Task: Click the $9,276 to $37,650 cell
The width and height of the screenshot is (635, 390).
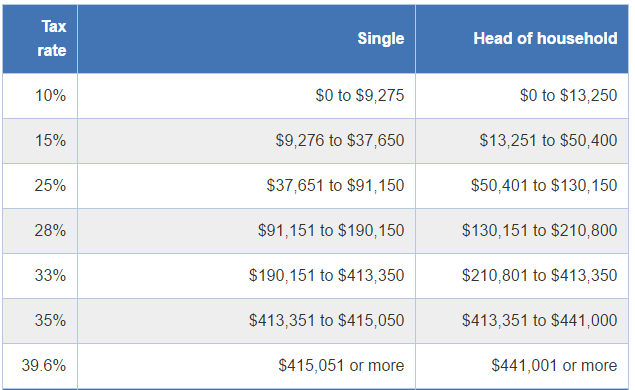Action: tap(246, 141)
